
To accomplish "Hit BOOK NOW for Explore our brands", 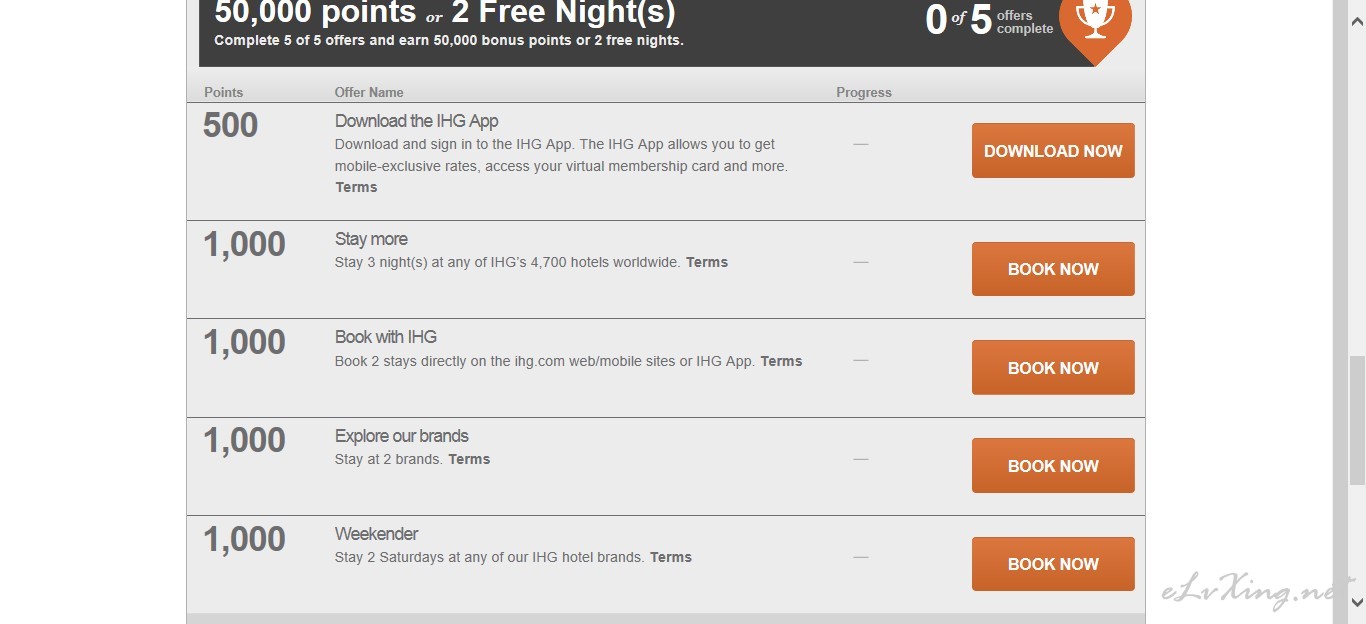I will pyautogui.click(x=1053, y=466).
